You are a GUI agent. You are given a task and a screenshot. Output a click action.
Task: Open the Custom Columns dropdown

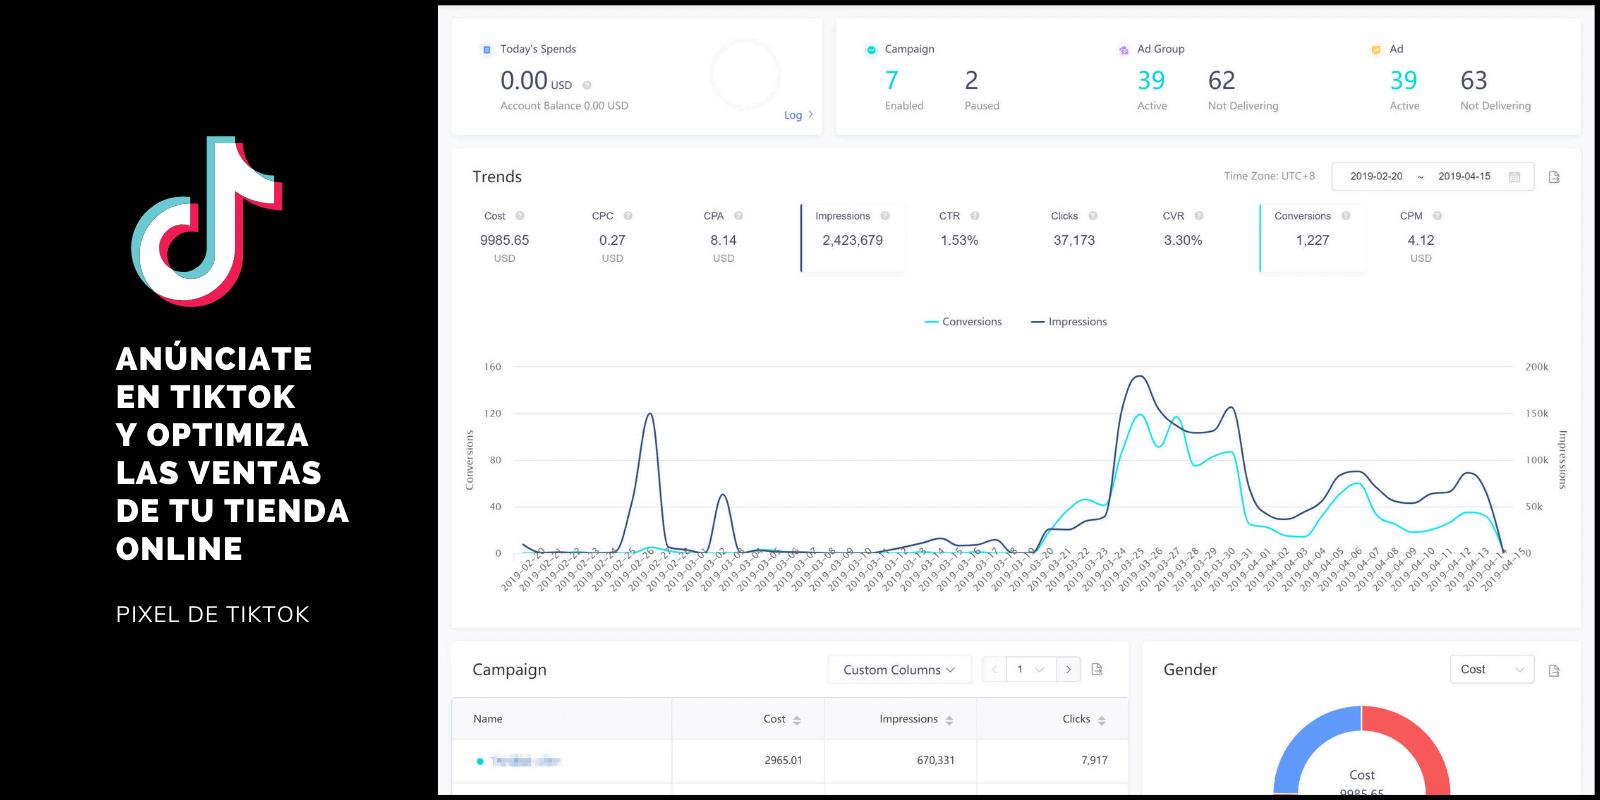click(899, 670)
